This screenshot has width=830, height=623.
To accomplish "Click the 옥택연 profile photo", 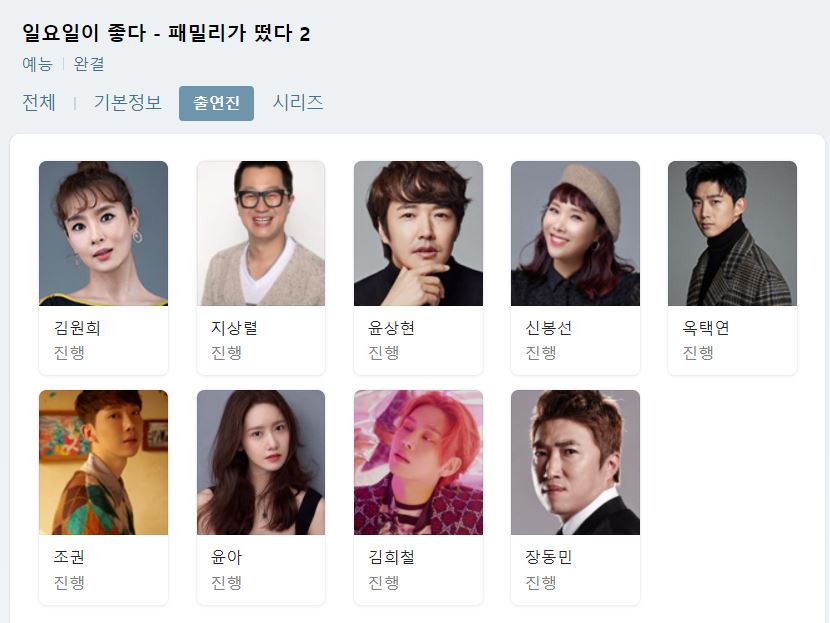I will pyautogui.click(x=732, y=233).
